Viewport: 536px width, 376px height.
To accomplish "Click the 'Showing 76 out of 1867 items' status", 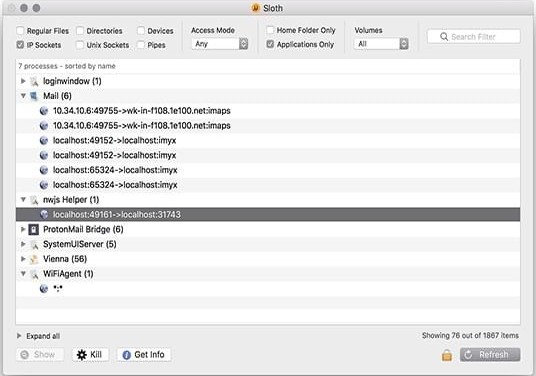I will [x=470, y=336].
